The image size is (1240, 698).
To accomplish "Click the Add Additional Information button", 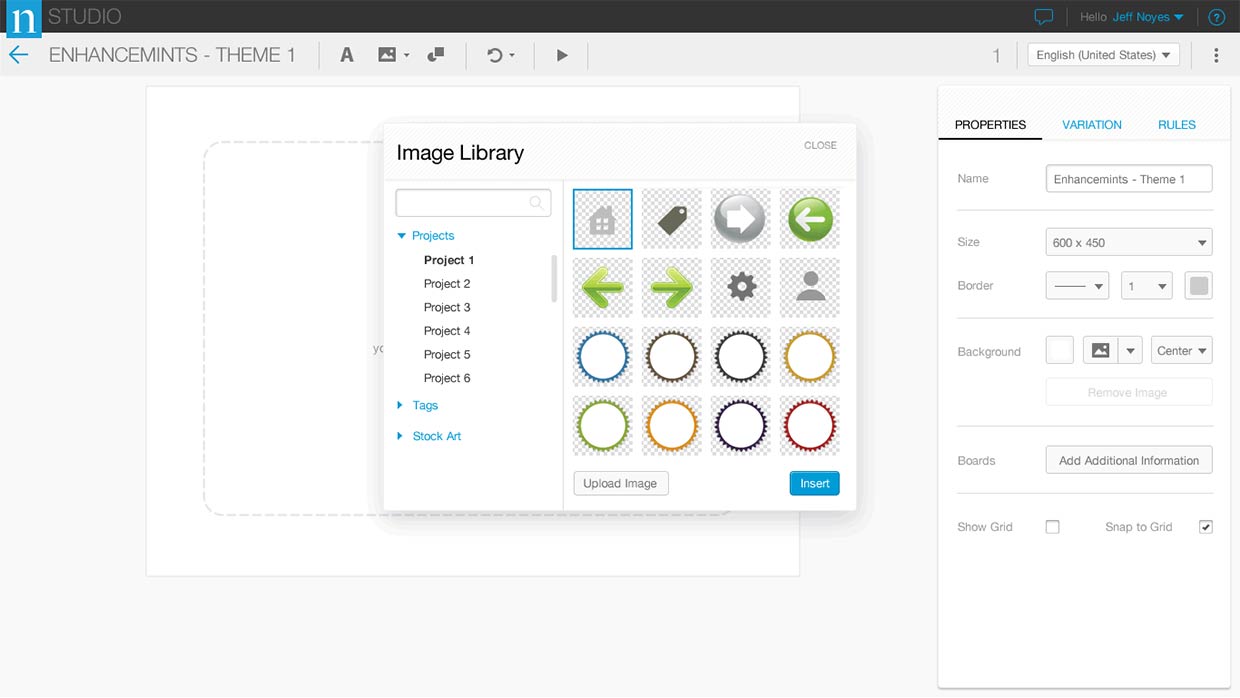I will click(x=1128, y=460).
